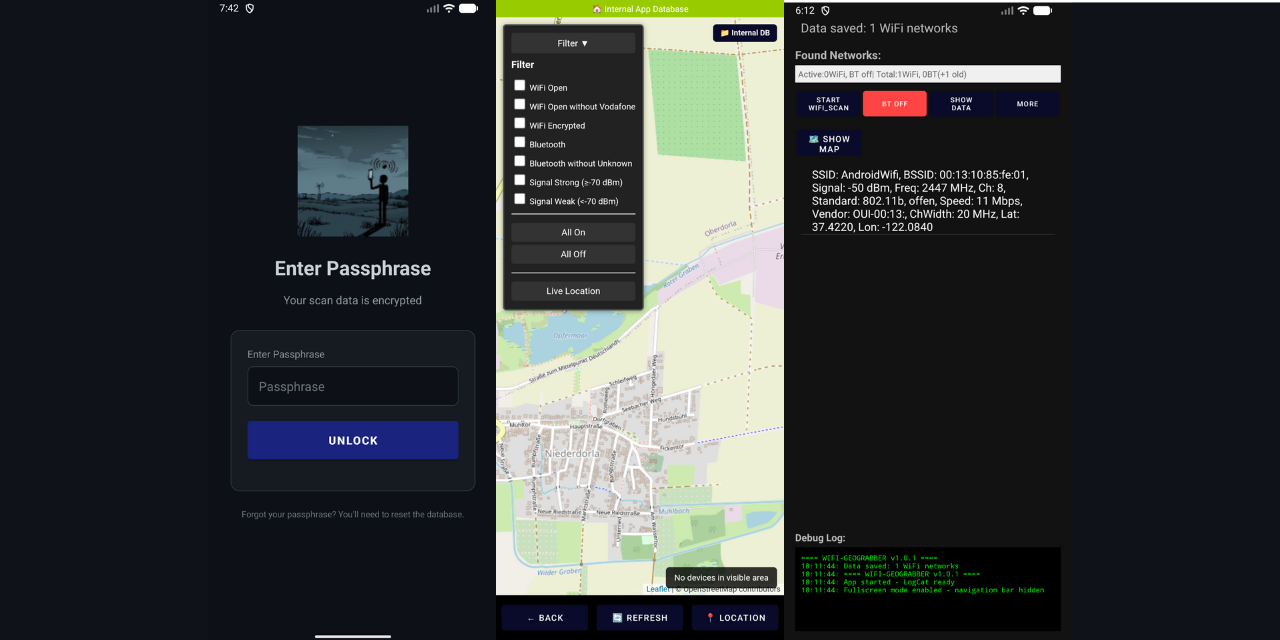Tap the Back arrow button
The width and height of the screenshot is (1280, 640).
click(545, 618)
